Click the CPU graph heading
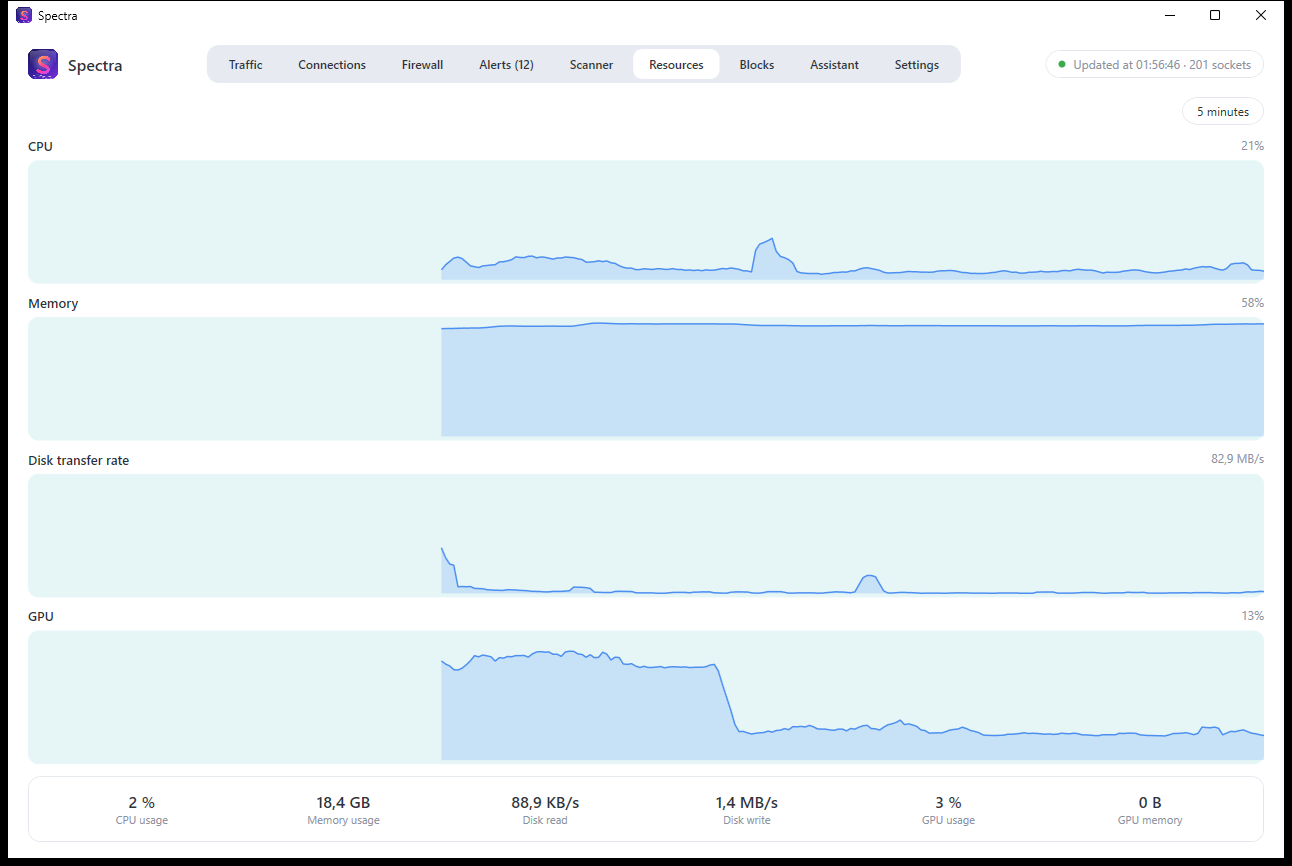1292x866 pixels. point(40,146)
